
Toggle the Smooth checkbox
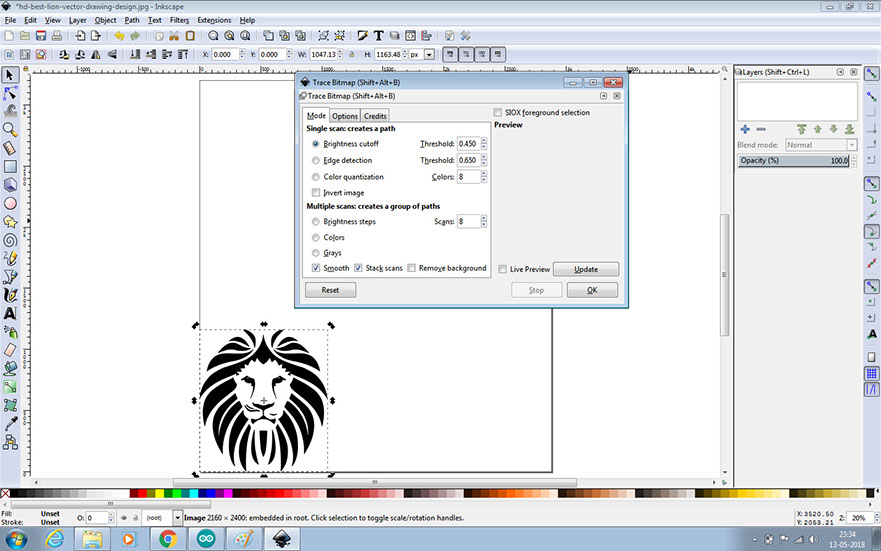(316, 268)
